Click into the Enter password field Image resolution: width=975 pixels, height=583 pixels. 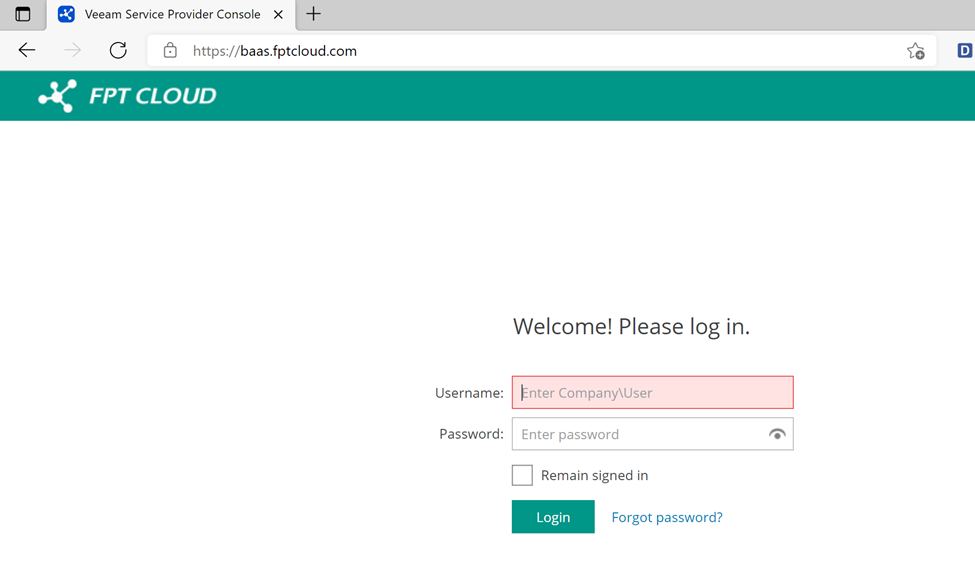[638, 434]
